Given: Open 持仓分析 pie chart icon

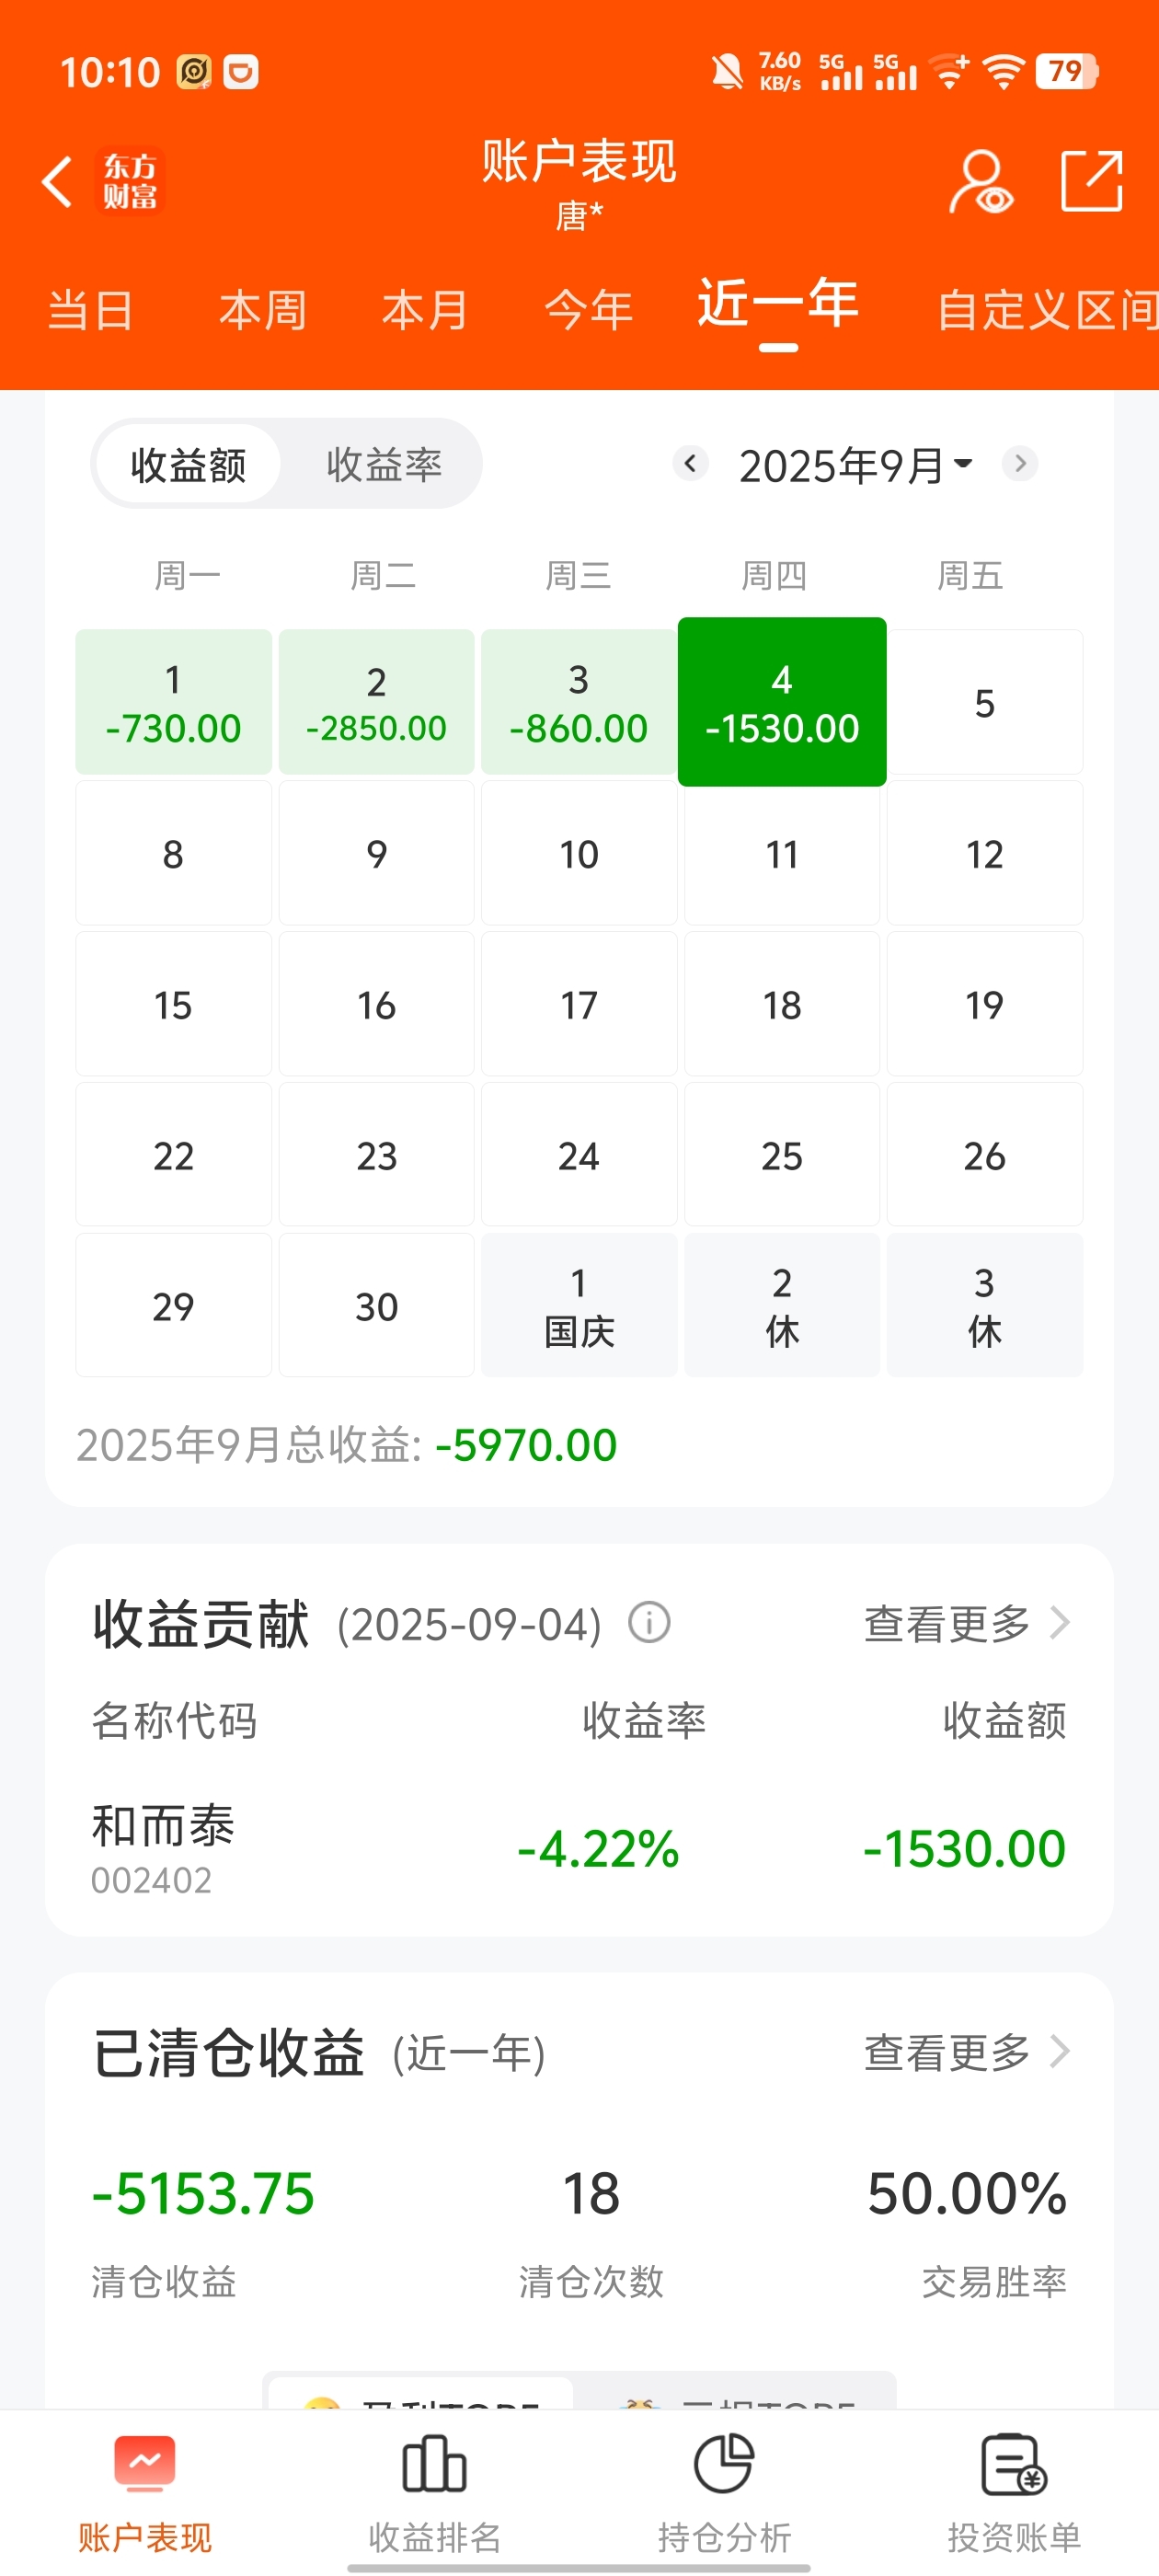Looking at the screenshot, I should pos(724,2464).
